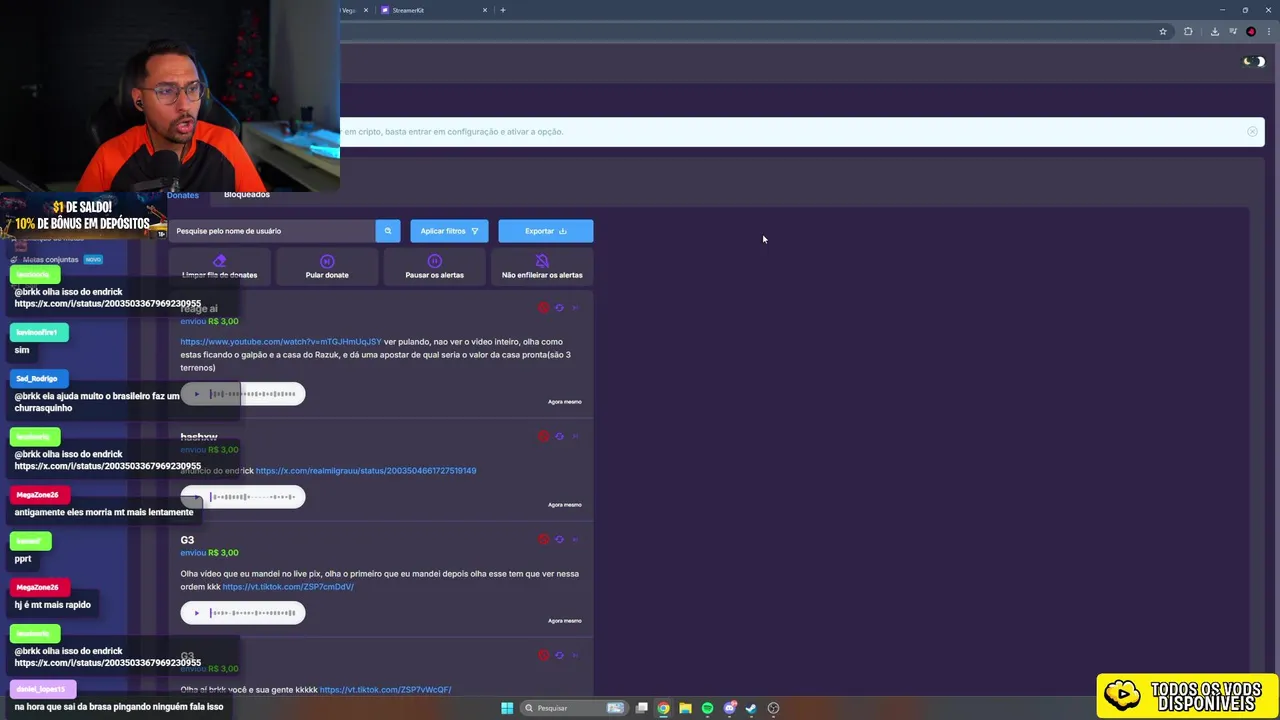The height and width of the screenshot is (720, 1280).
Task: Click the Exportar button
Action: (x=546, y=231)
